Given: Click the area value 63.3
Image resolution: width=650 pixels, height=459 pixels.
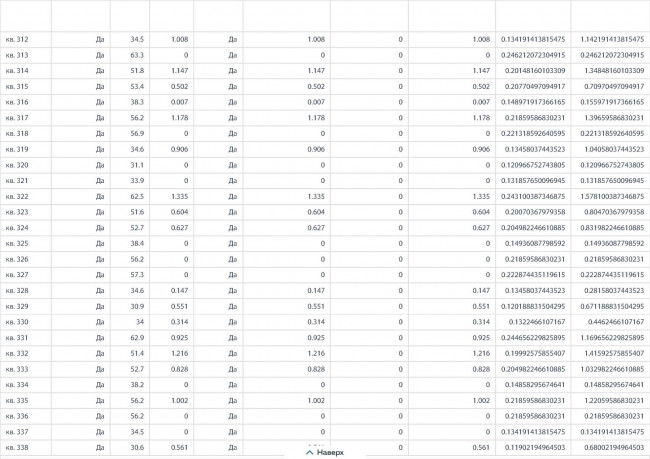Looking at the screenshot, I should tap(137, 55).
